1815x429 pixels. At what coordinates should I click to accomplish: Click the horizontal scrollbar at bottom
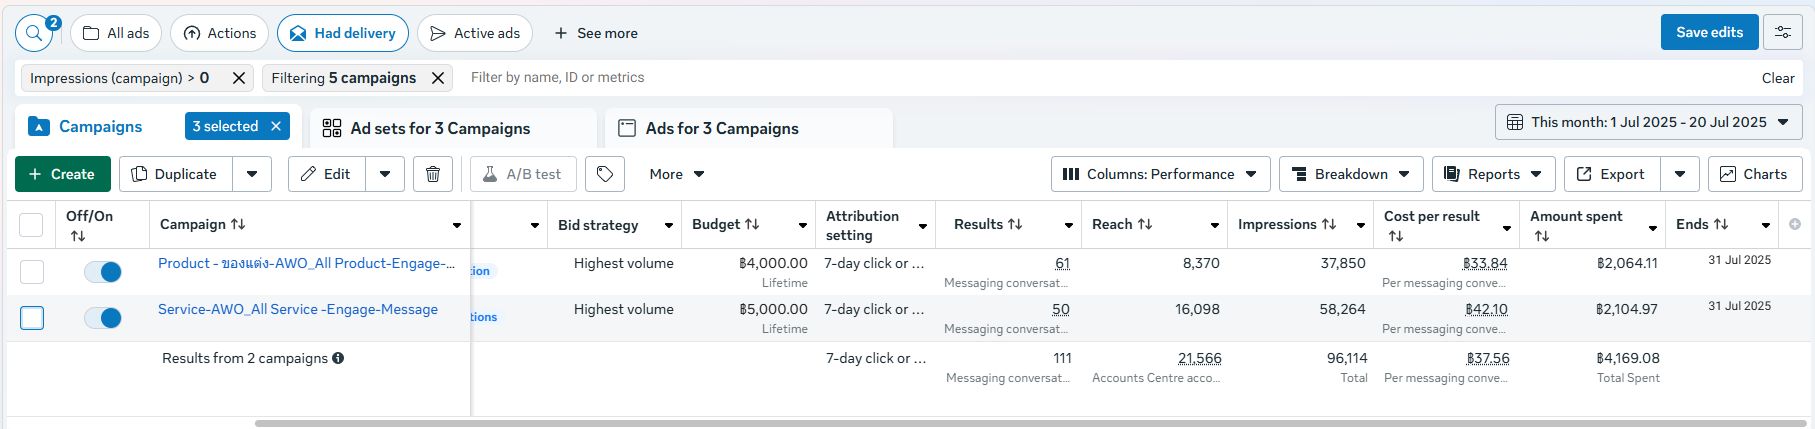(x=1000, y=423)
